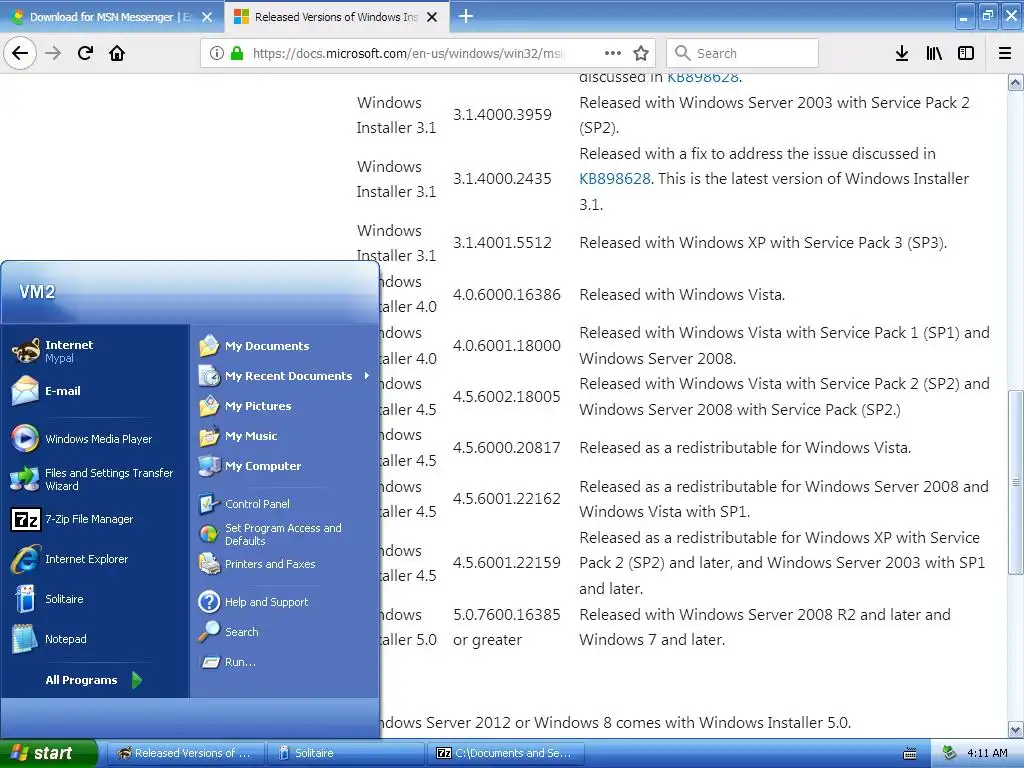Screen dimensions: 1024x768
Task: Open the browser hamburger menu
Action: (x=1005, y=53)
